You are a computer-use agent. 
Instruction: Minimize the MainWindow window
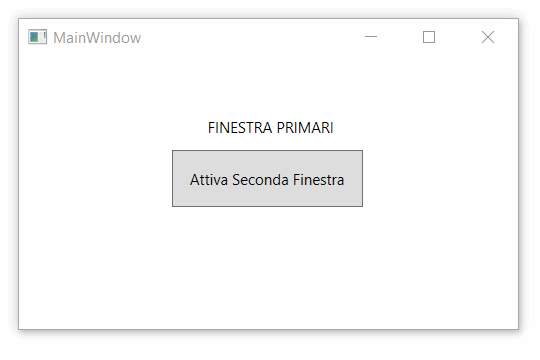pos(371,37)
